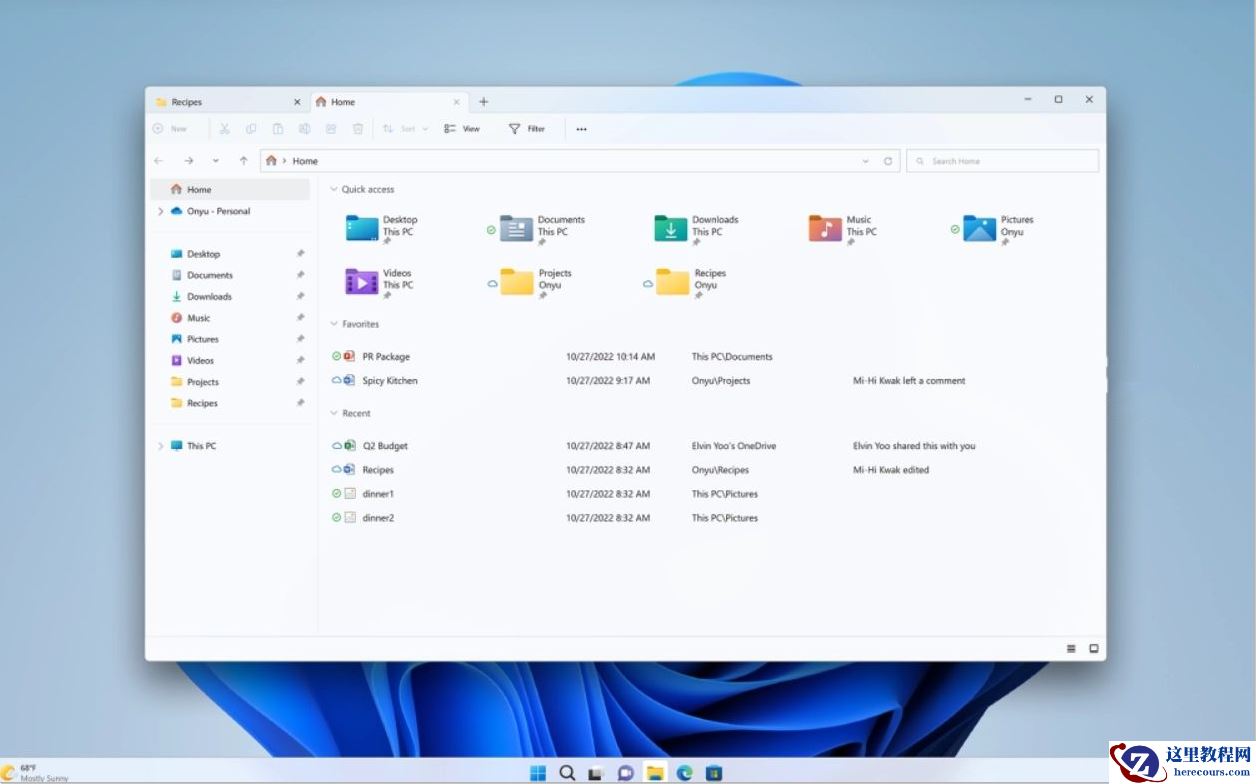Open Microsoft Edge from the taskbar
Viewport: 1256px width, 784px height.
(685, 772)
